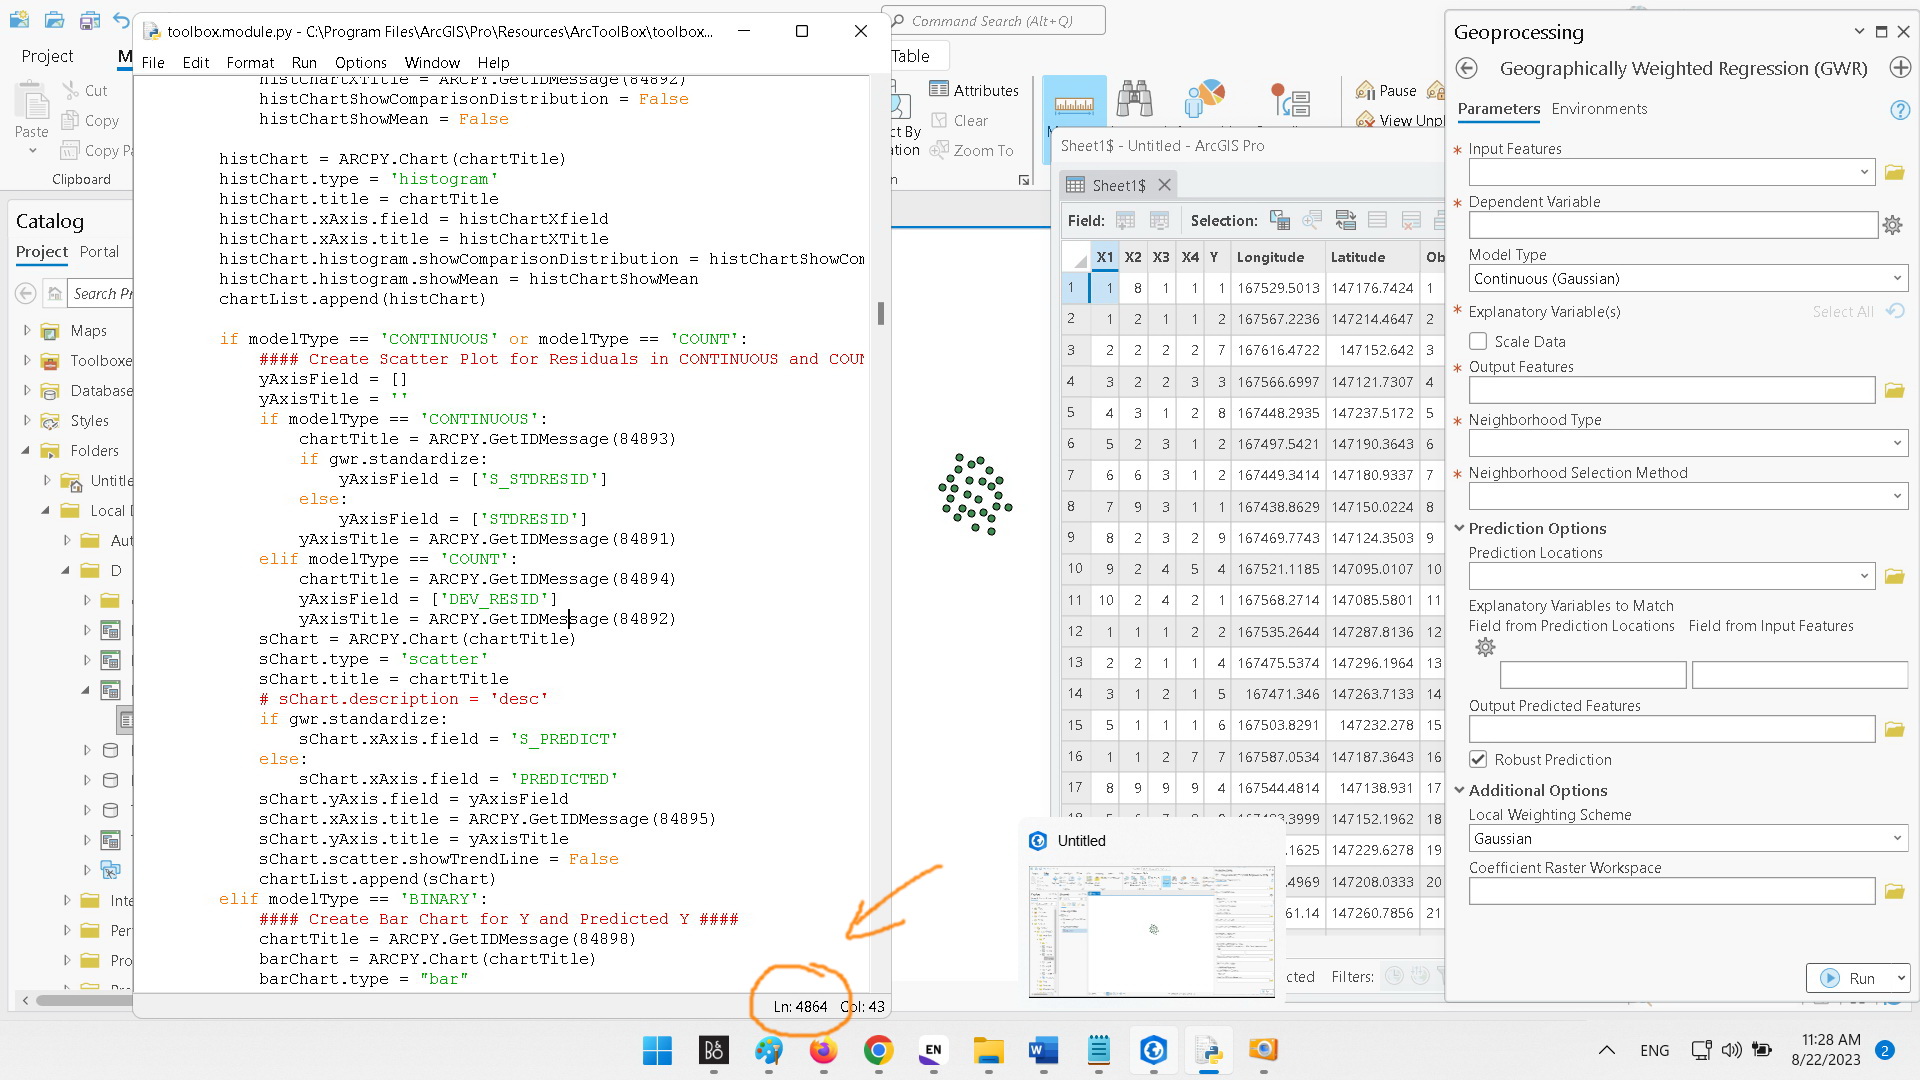The height and width of the screenshot is (1080, 1920).
Task: Enable the Scale Data checkbox
Action: click(x=1477, y=341)
